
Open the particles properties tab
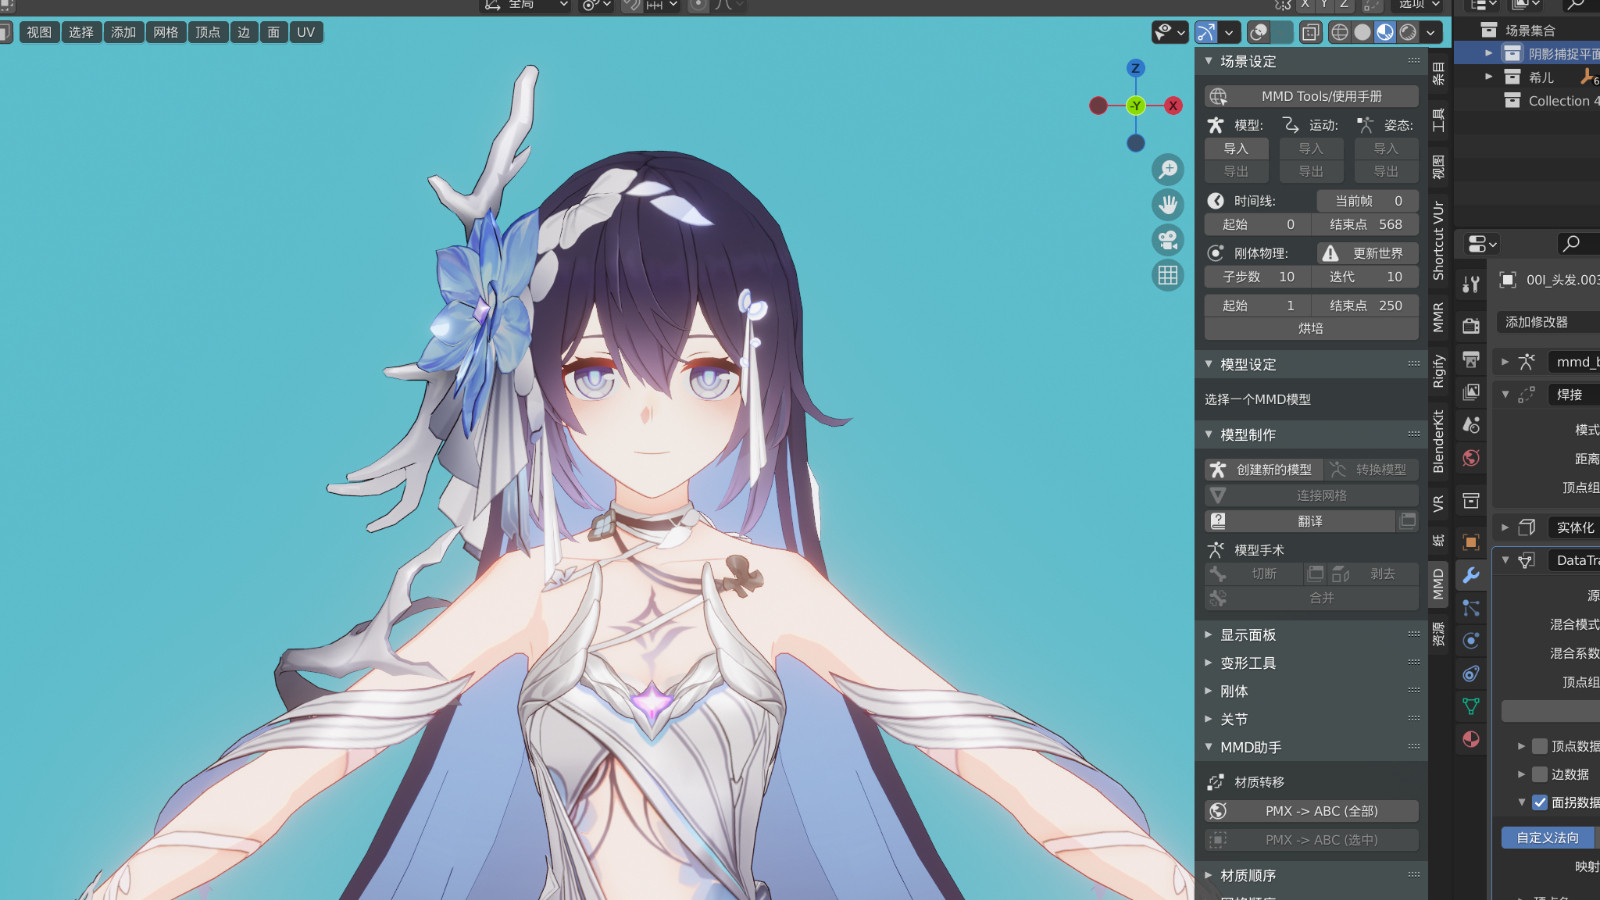[1471, 608]
